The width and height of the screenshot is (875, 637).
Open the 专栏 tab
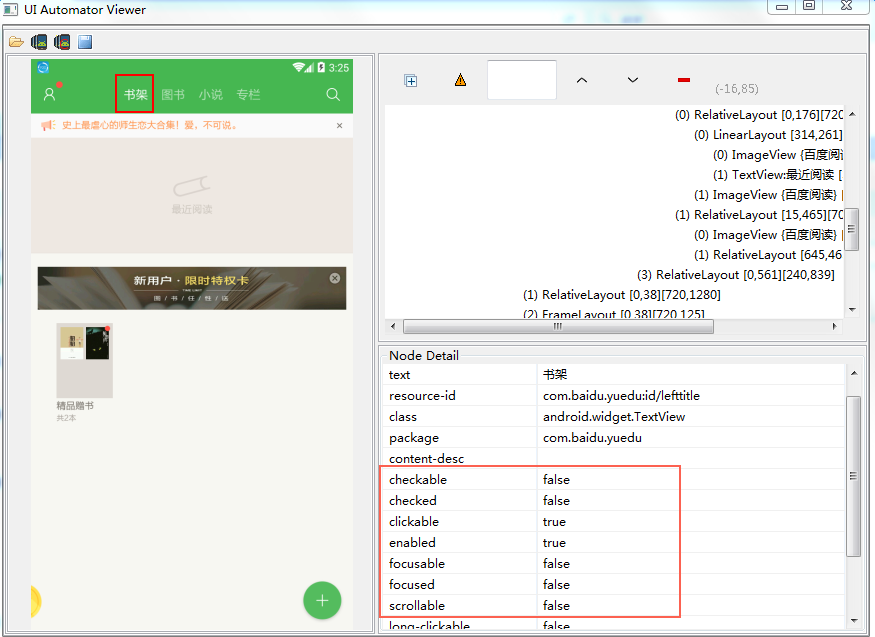pyautogui.click(x=248, y=95)
